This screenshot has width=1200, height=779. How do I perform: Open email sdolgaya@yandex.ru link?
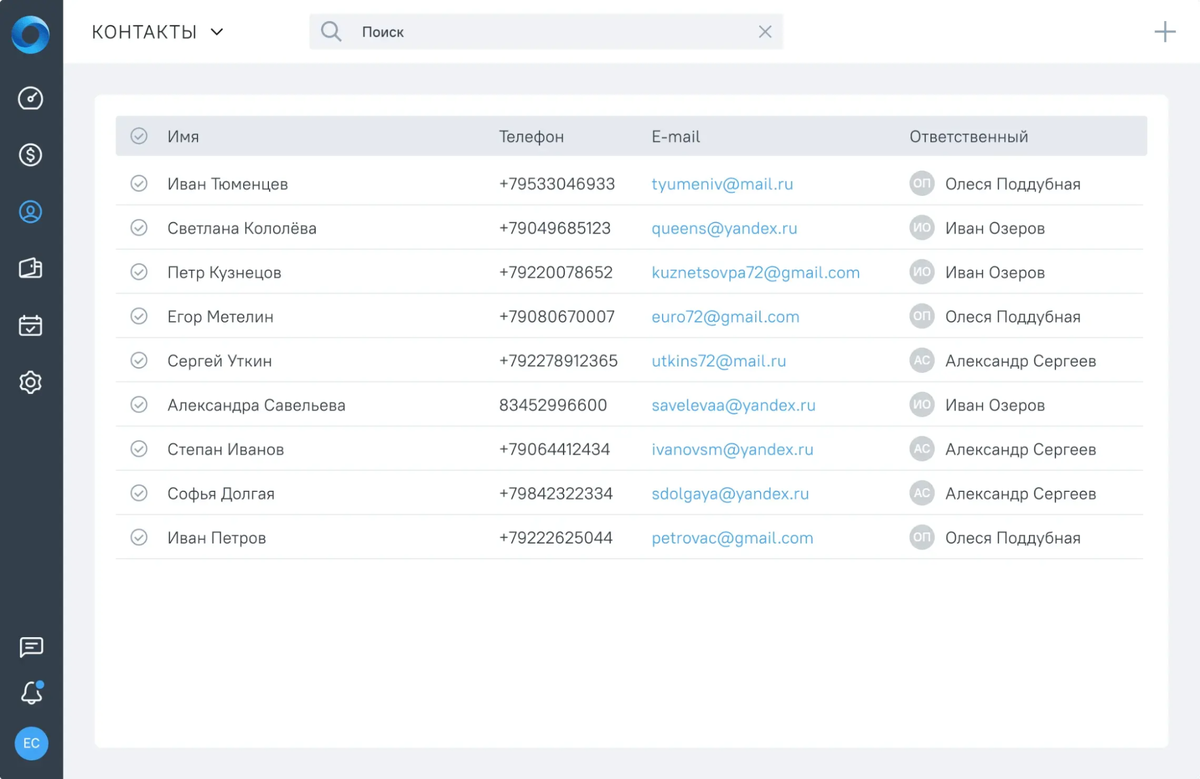[x=730, y=493]
